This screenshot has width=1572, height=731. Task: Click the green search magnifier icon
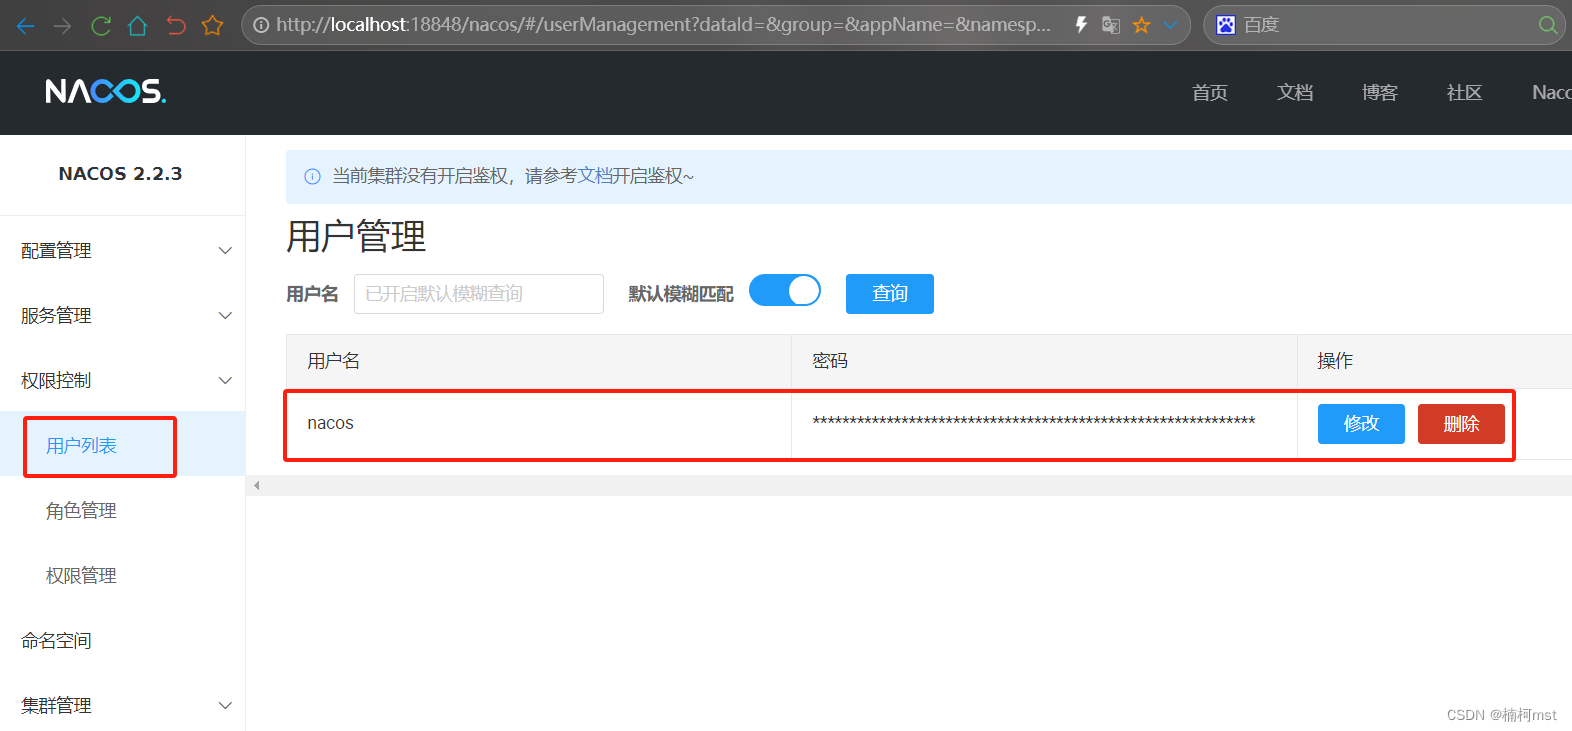click(x=1547, y=25)
